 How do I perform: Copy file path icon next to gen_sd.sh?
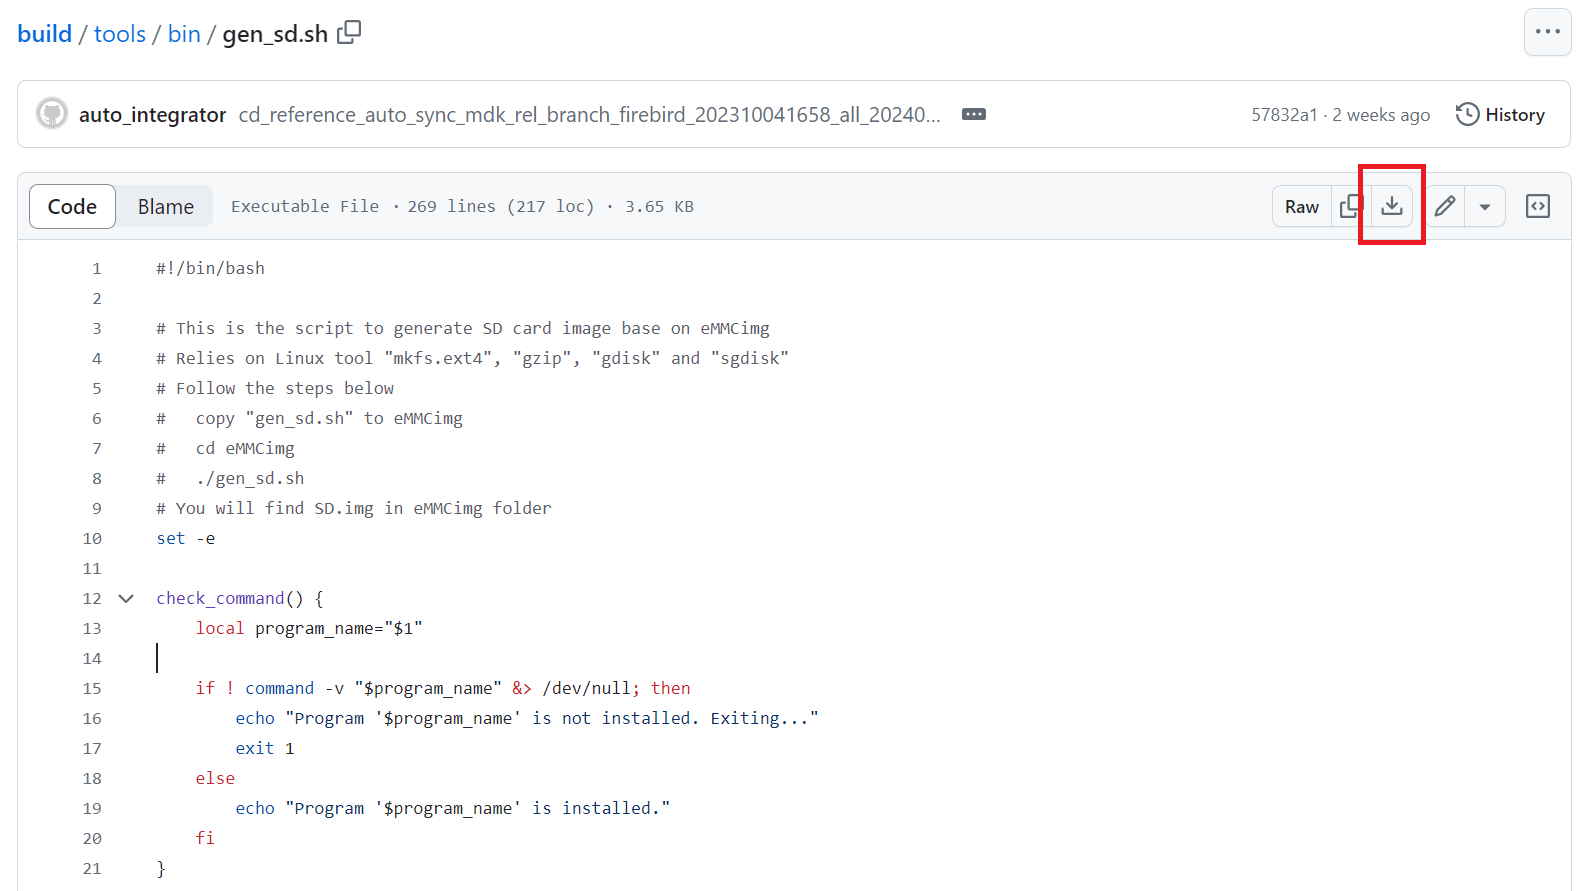[349, 33]
